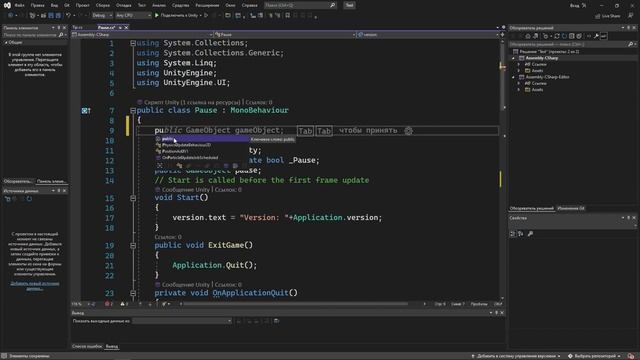The width and height of the screenshot is (640, 360).
Task: Open the Файл menu
Action: pyautogui.click(x=19, y=5)
